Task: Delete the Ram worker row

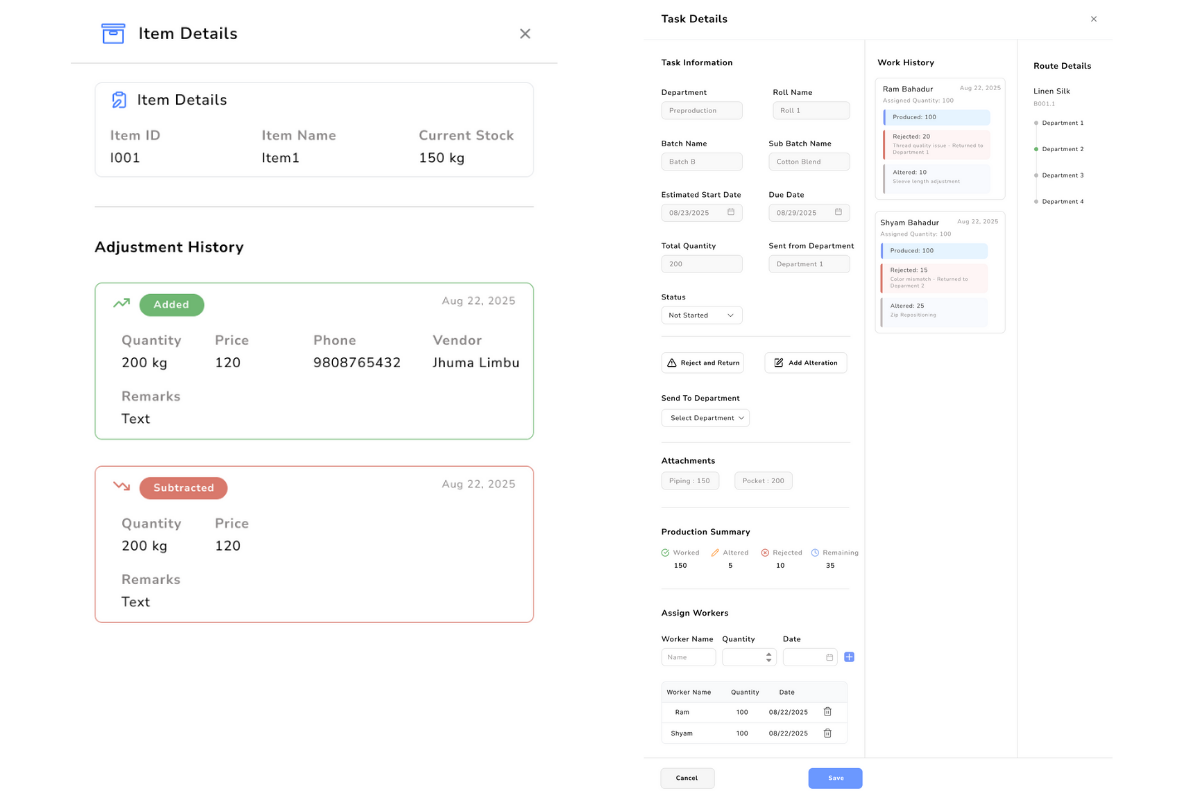Action: click(827, 712)
